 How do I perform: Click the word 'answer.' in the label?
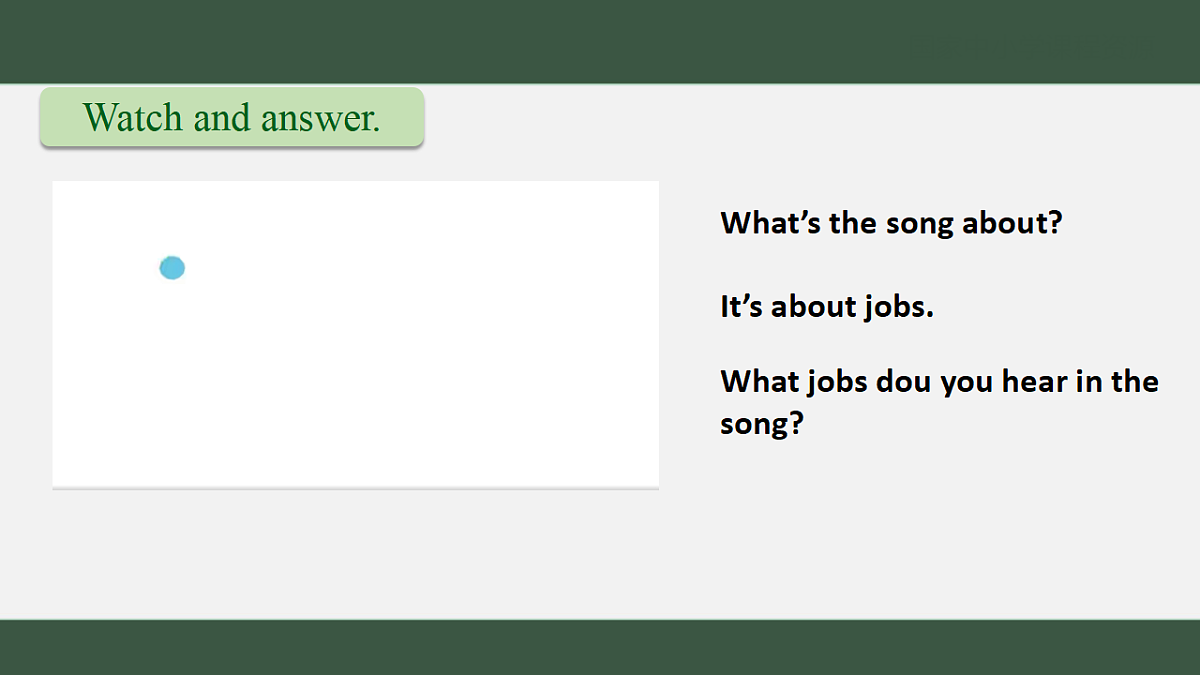(321, 118)
